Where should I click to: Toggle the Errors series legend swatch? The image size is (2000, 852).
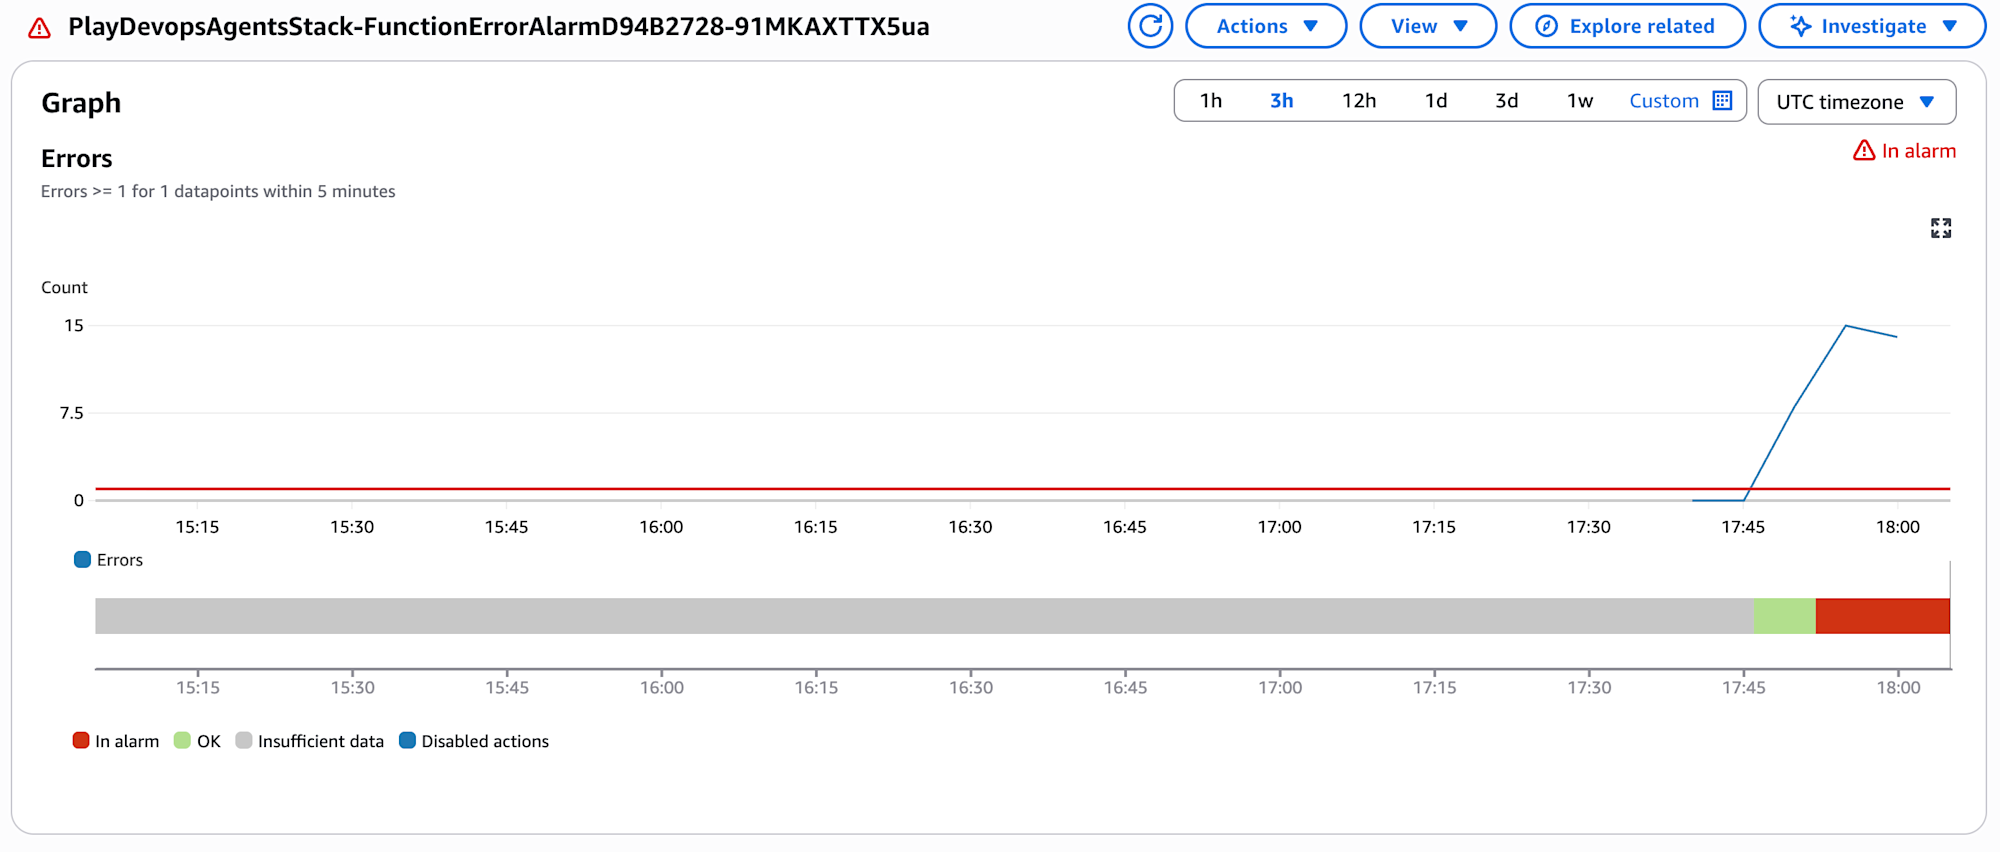point(82,560)
